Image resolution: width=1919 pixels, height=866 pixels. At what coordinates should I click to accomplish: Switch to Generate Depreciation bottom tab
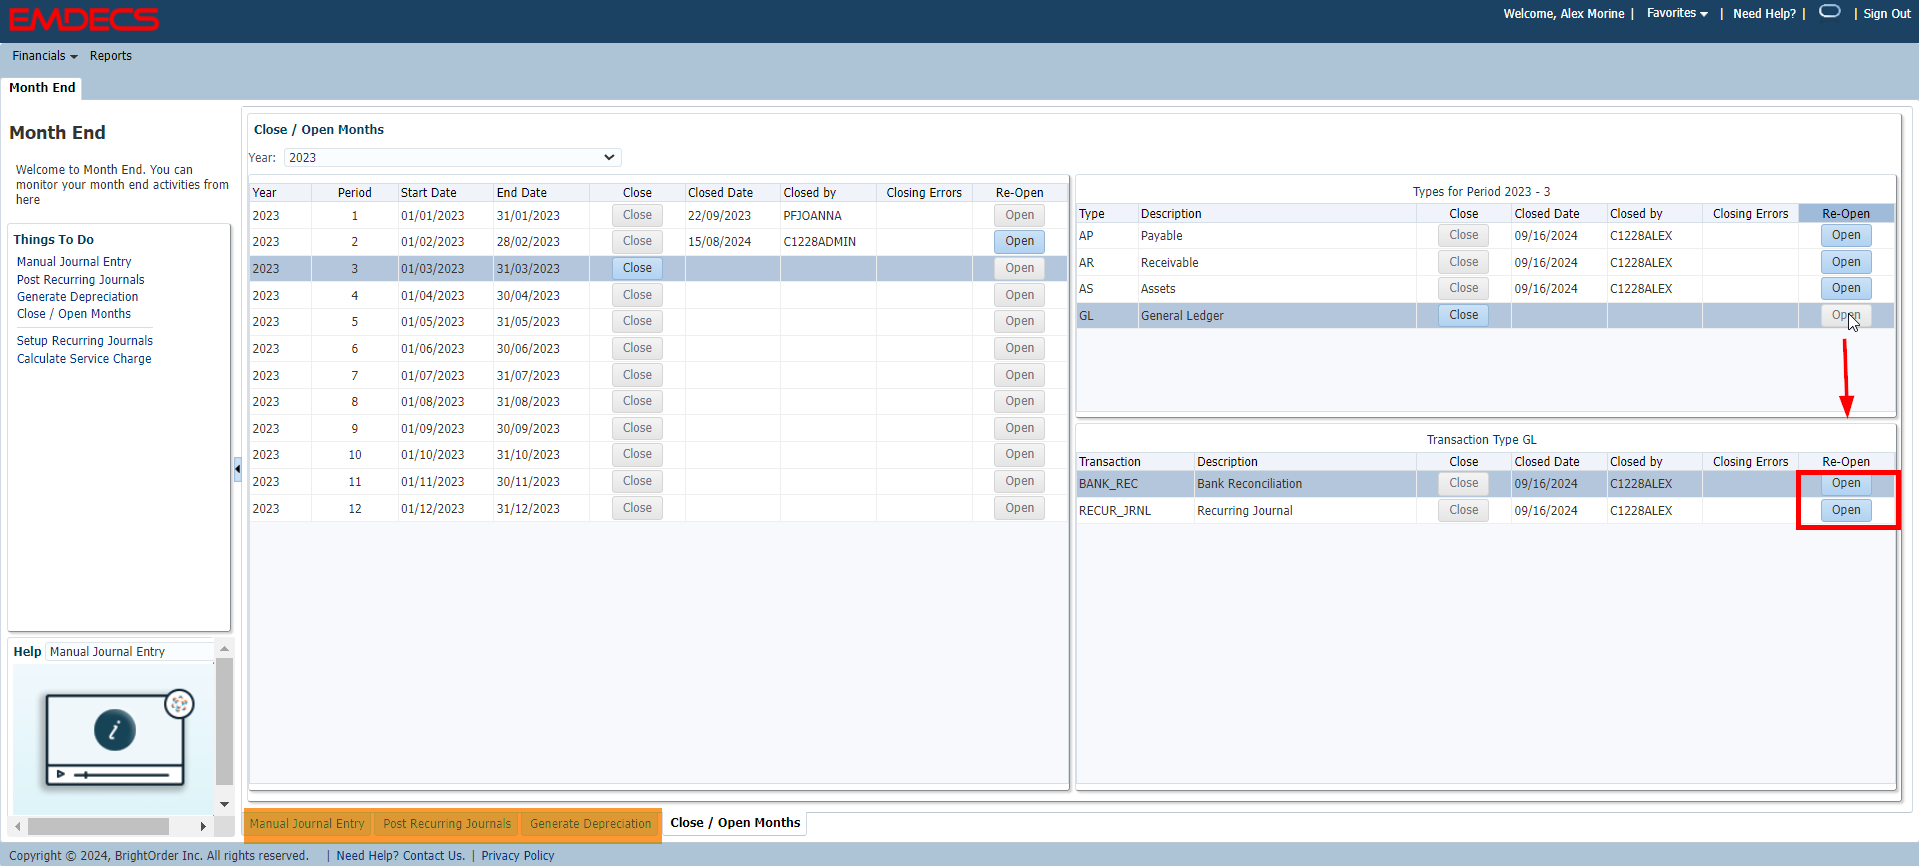[590, 824]
